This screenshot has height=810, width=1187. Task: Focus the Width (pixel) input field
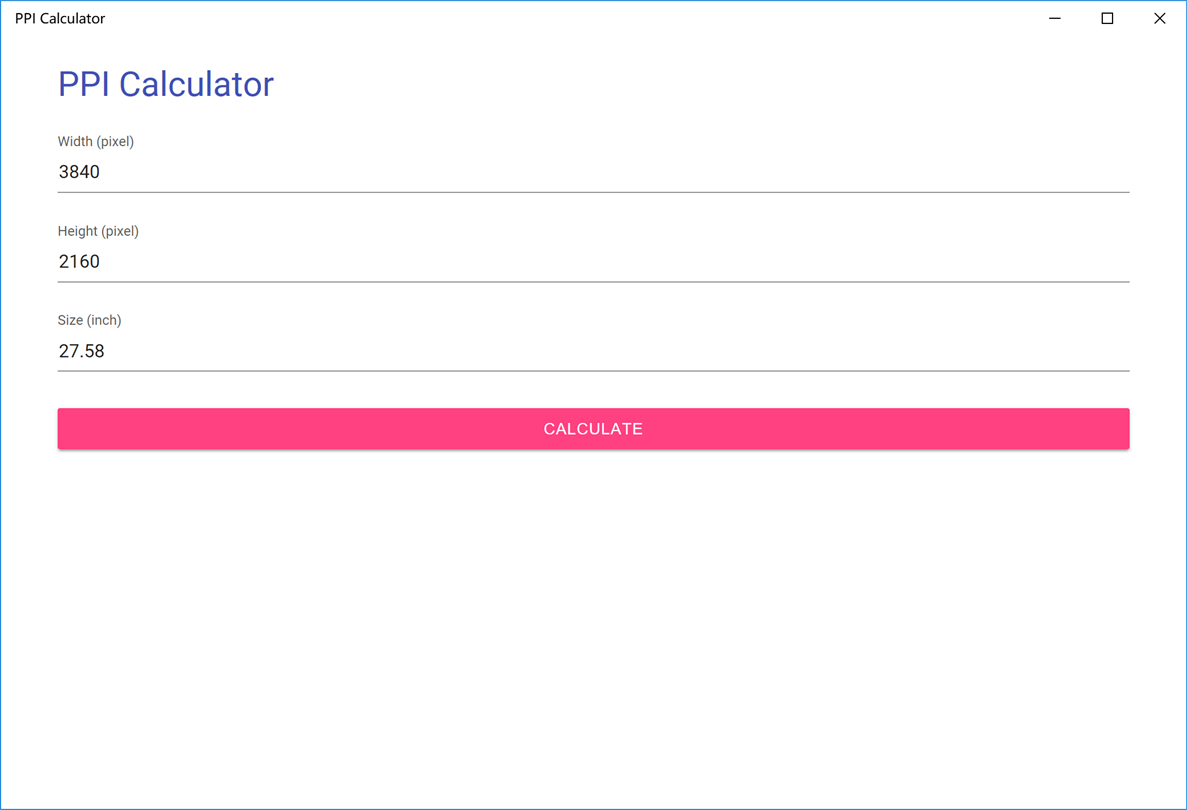(593, 172)
